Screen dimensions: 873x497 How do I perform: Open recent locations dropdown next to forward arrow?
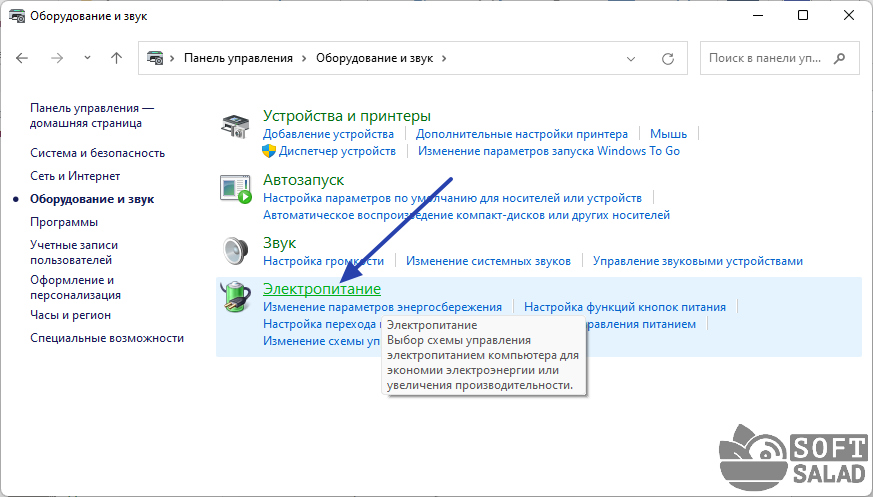(87, 58)
